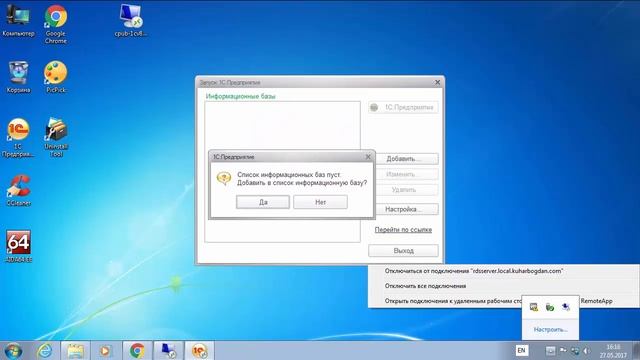Click the taskbar clock showing 16:18

tap(613, 351)
